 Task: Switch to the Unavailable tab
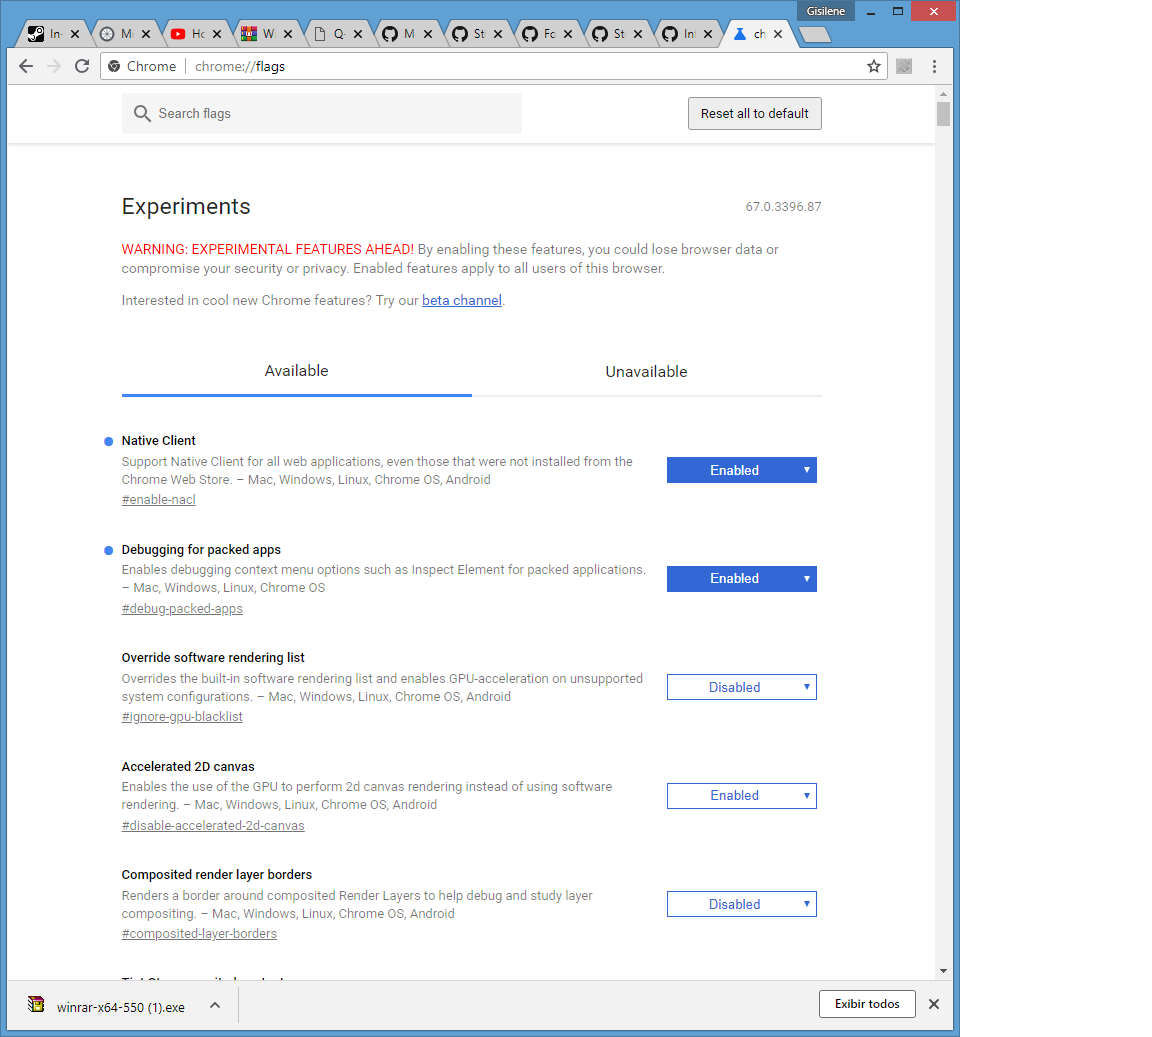[646, 371]
